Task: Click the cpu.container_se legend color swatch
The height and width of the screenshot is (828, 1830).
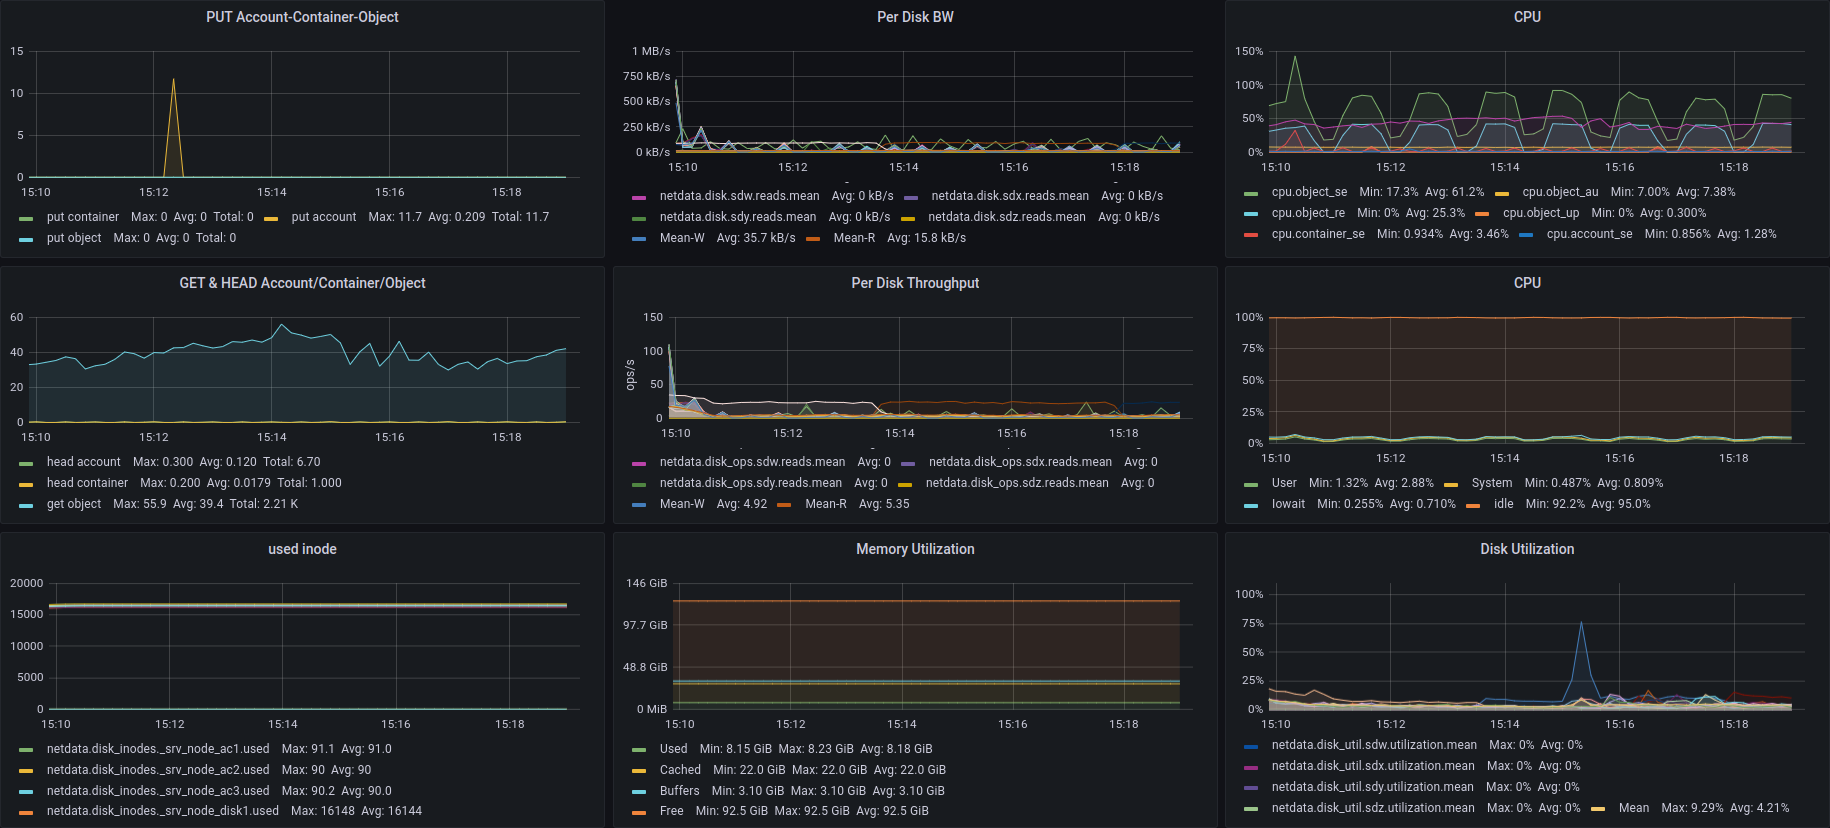Action: point(1251,235)
